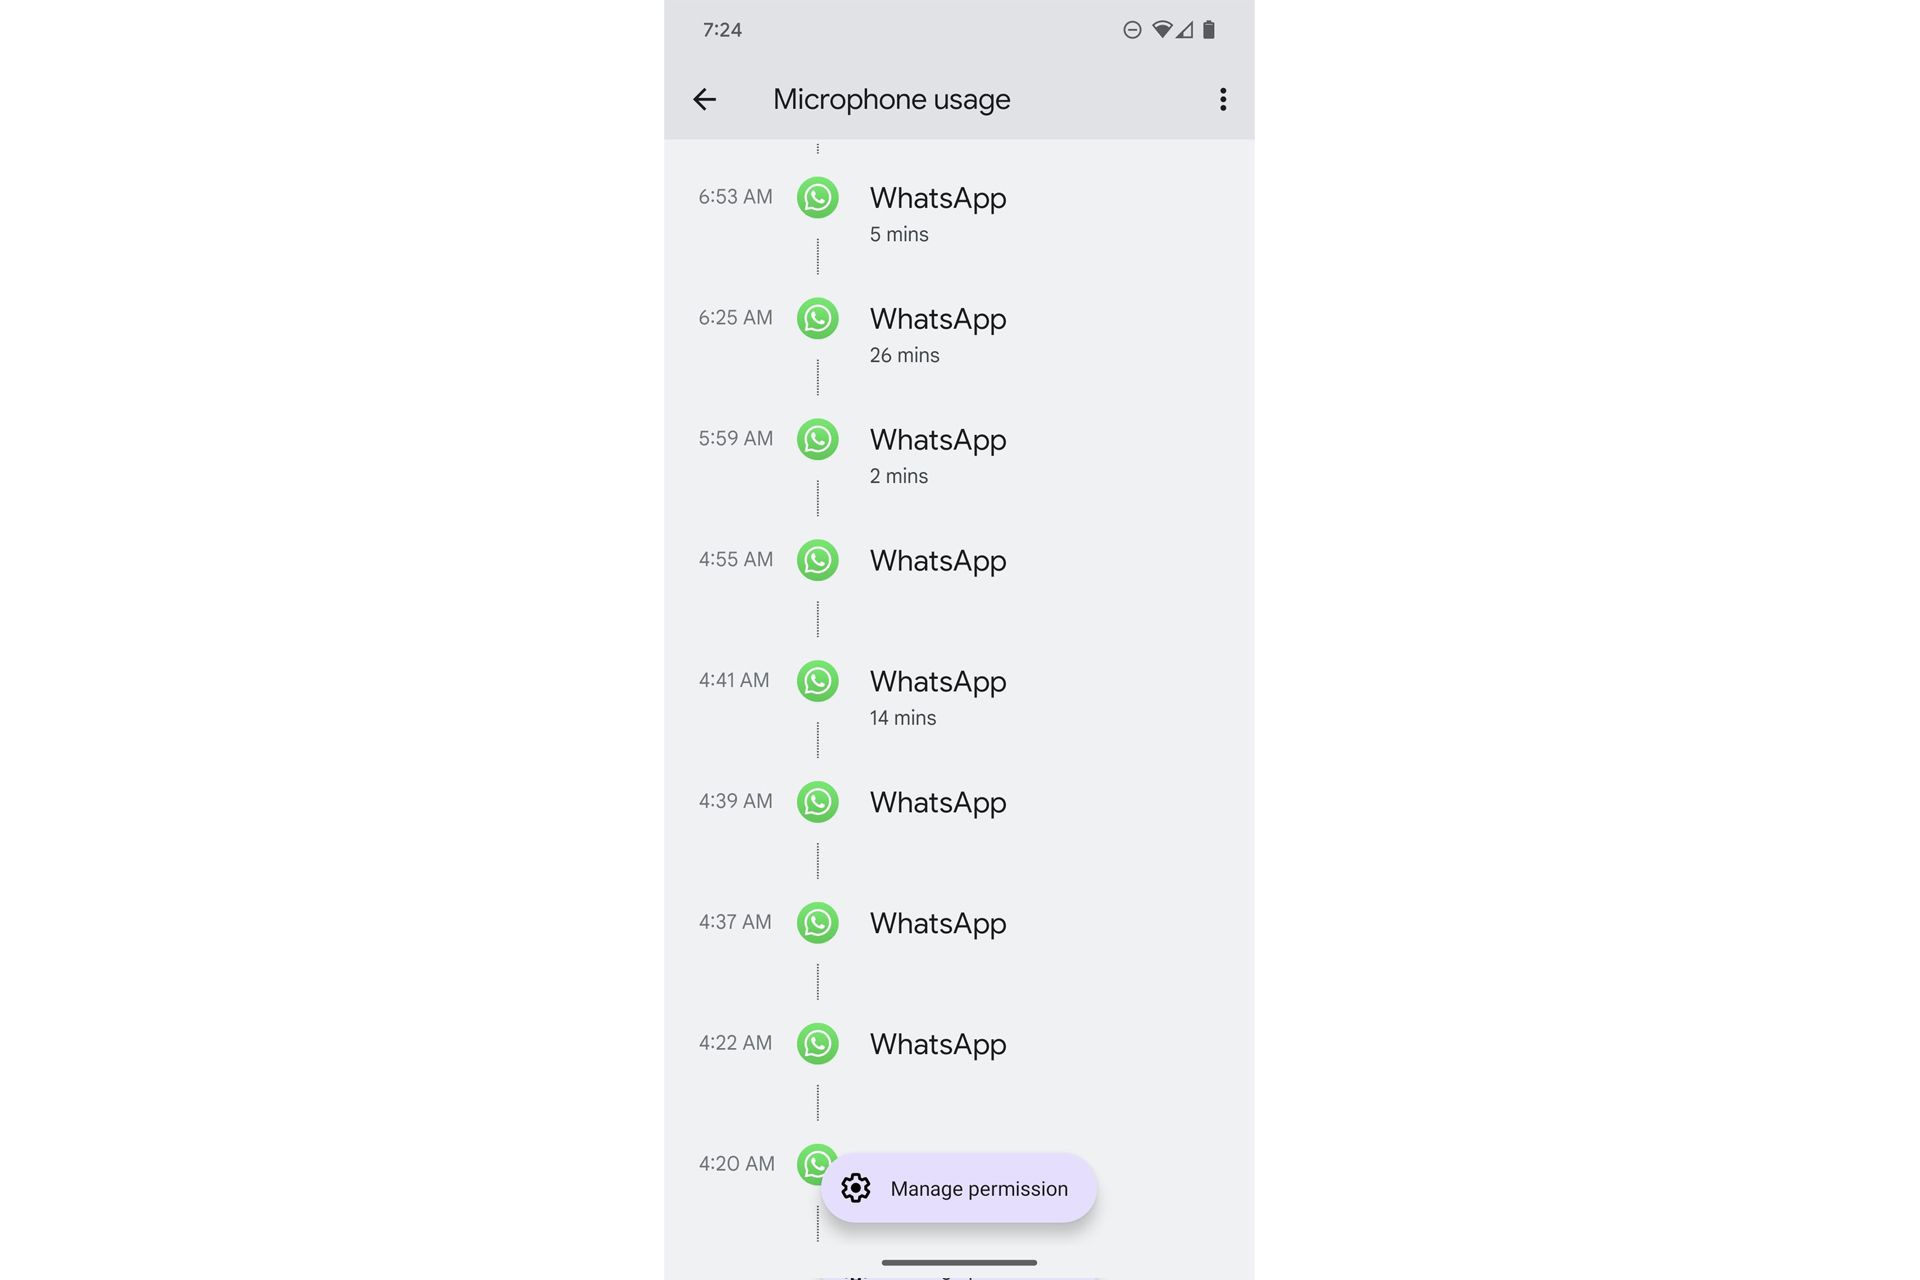Tap the WhatsApp icon beside 4:37 AM
Viewport: 1920px width, 1280px height.
[818, 922]
